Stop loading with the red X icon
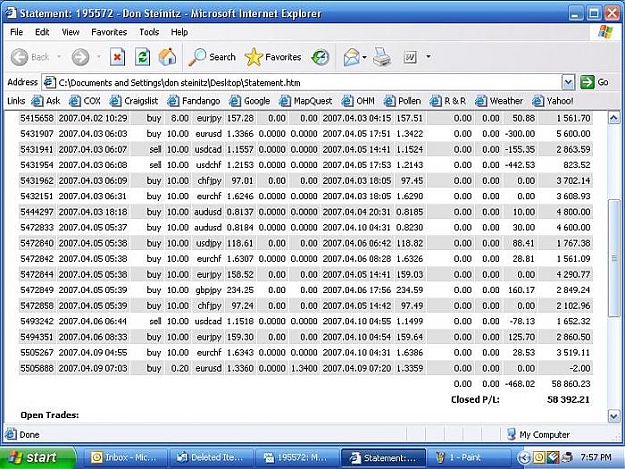This screenshot has height=469, width=625. click(117, 57)
